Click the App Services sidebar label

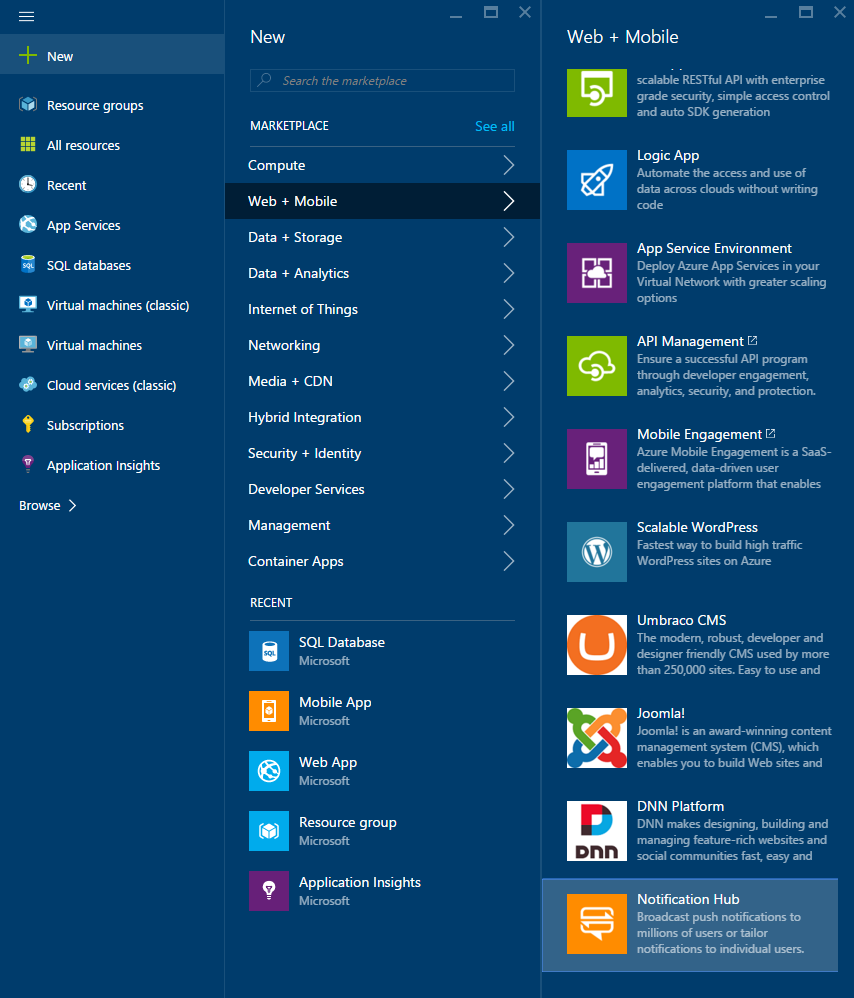[x=83, y=225]
